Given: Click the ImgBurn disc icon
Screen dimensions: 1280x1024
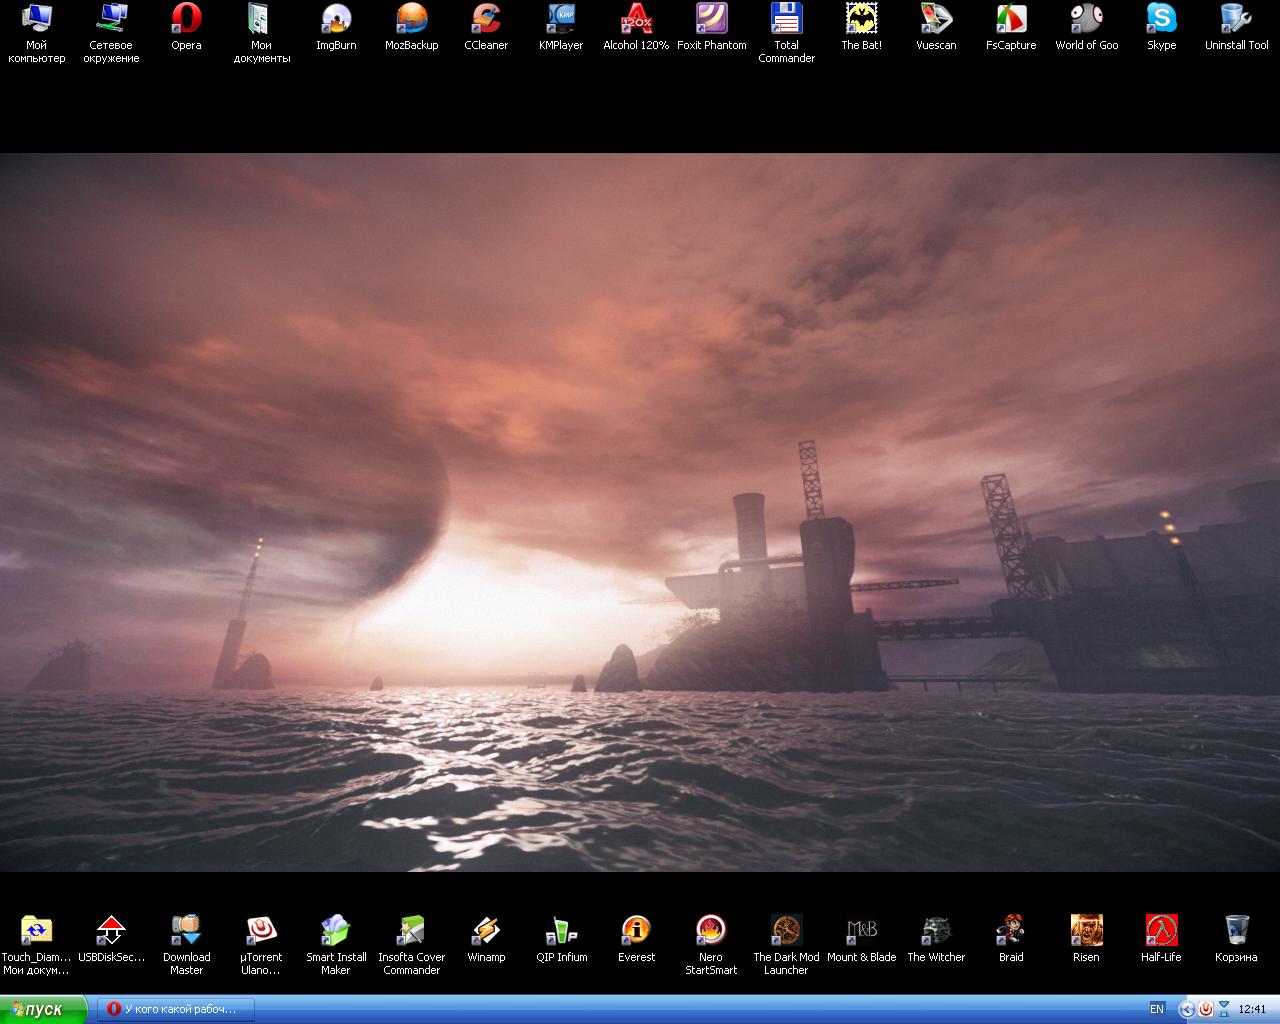Looking at the screenshot, I should point(336,20).
